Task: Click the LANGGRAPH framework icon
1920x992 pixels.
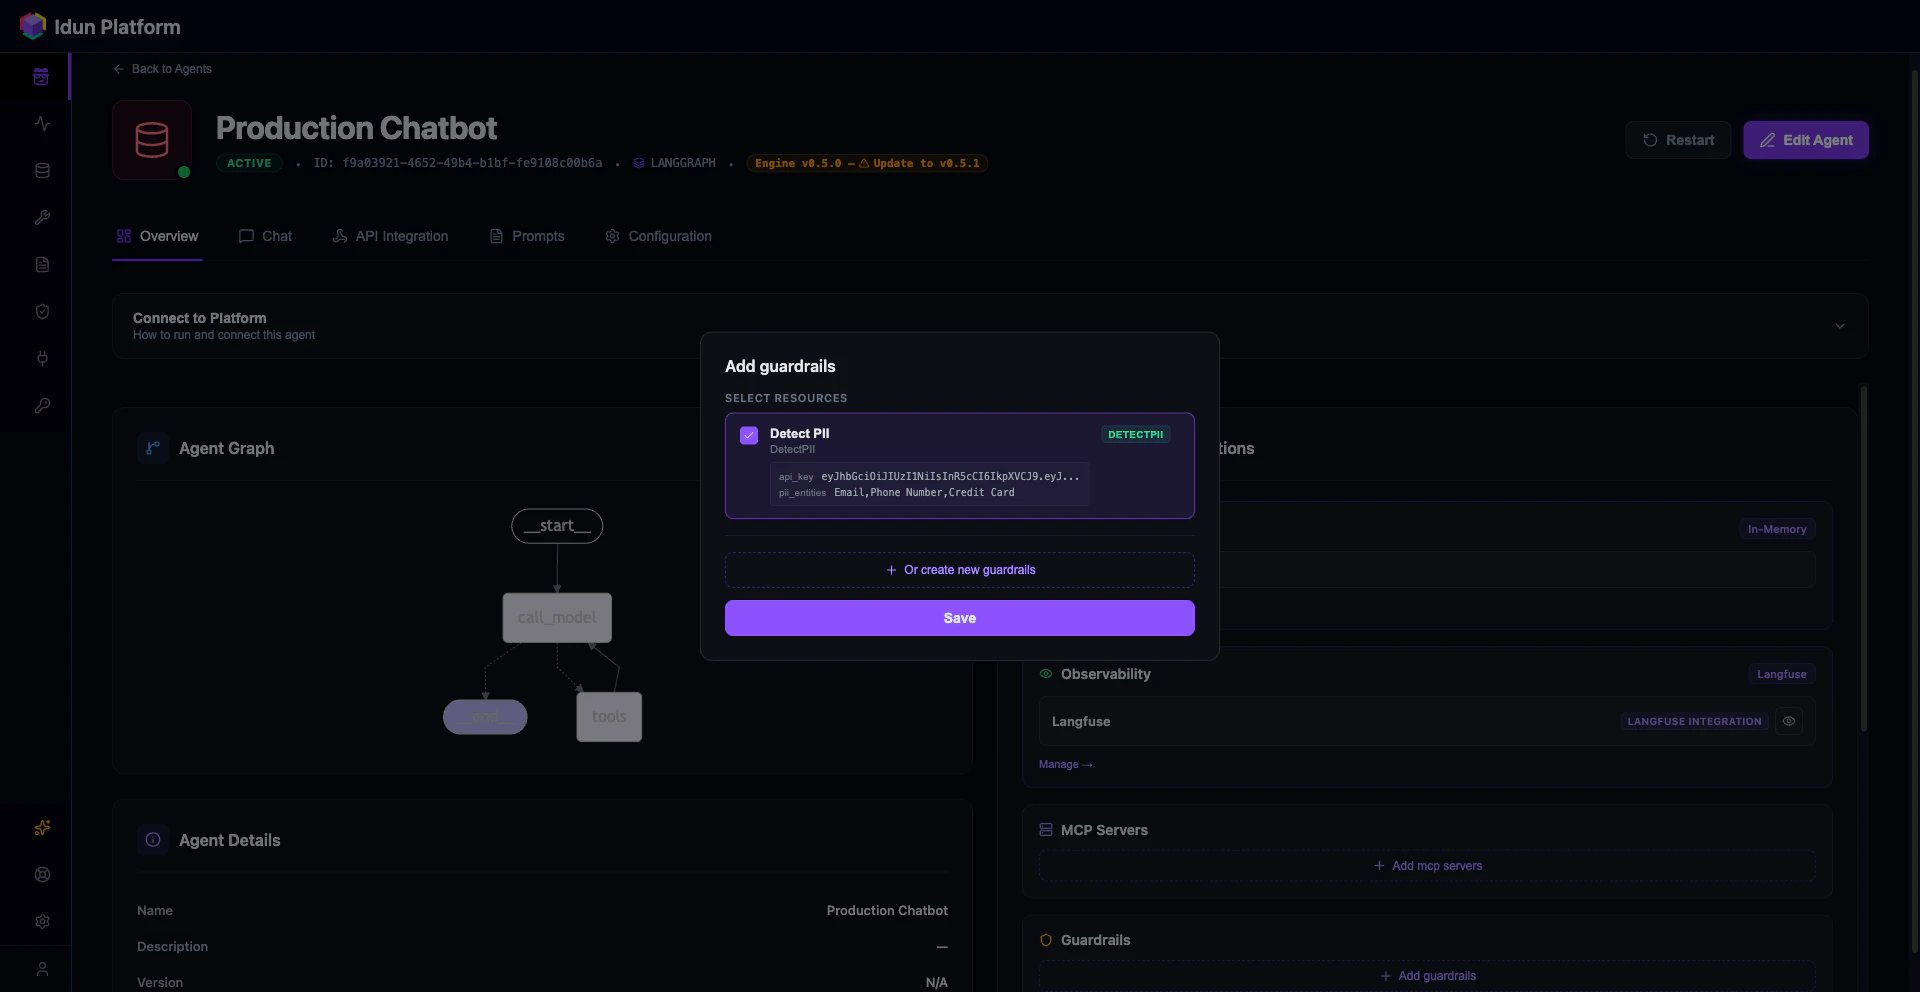Action: click(639, 163)
